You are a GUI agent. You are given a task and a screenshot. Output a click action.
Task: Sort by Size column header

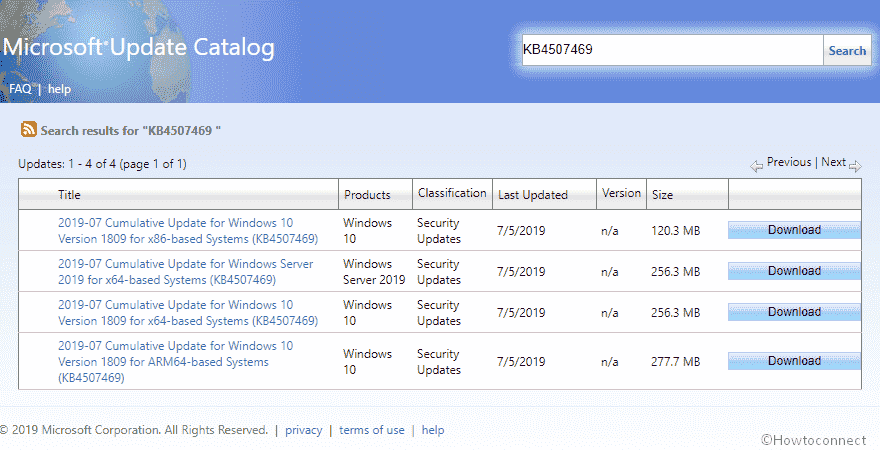[662, 195]
